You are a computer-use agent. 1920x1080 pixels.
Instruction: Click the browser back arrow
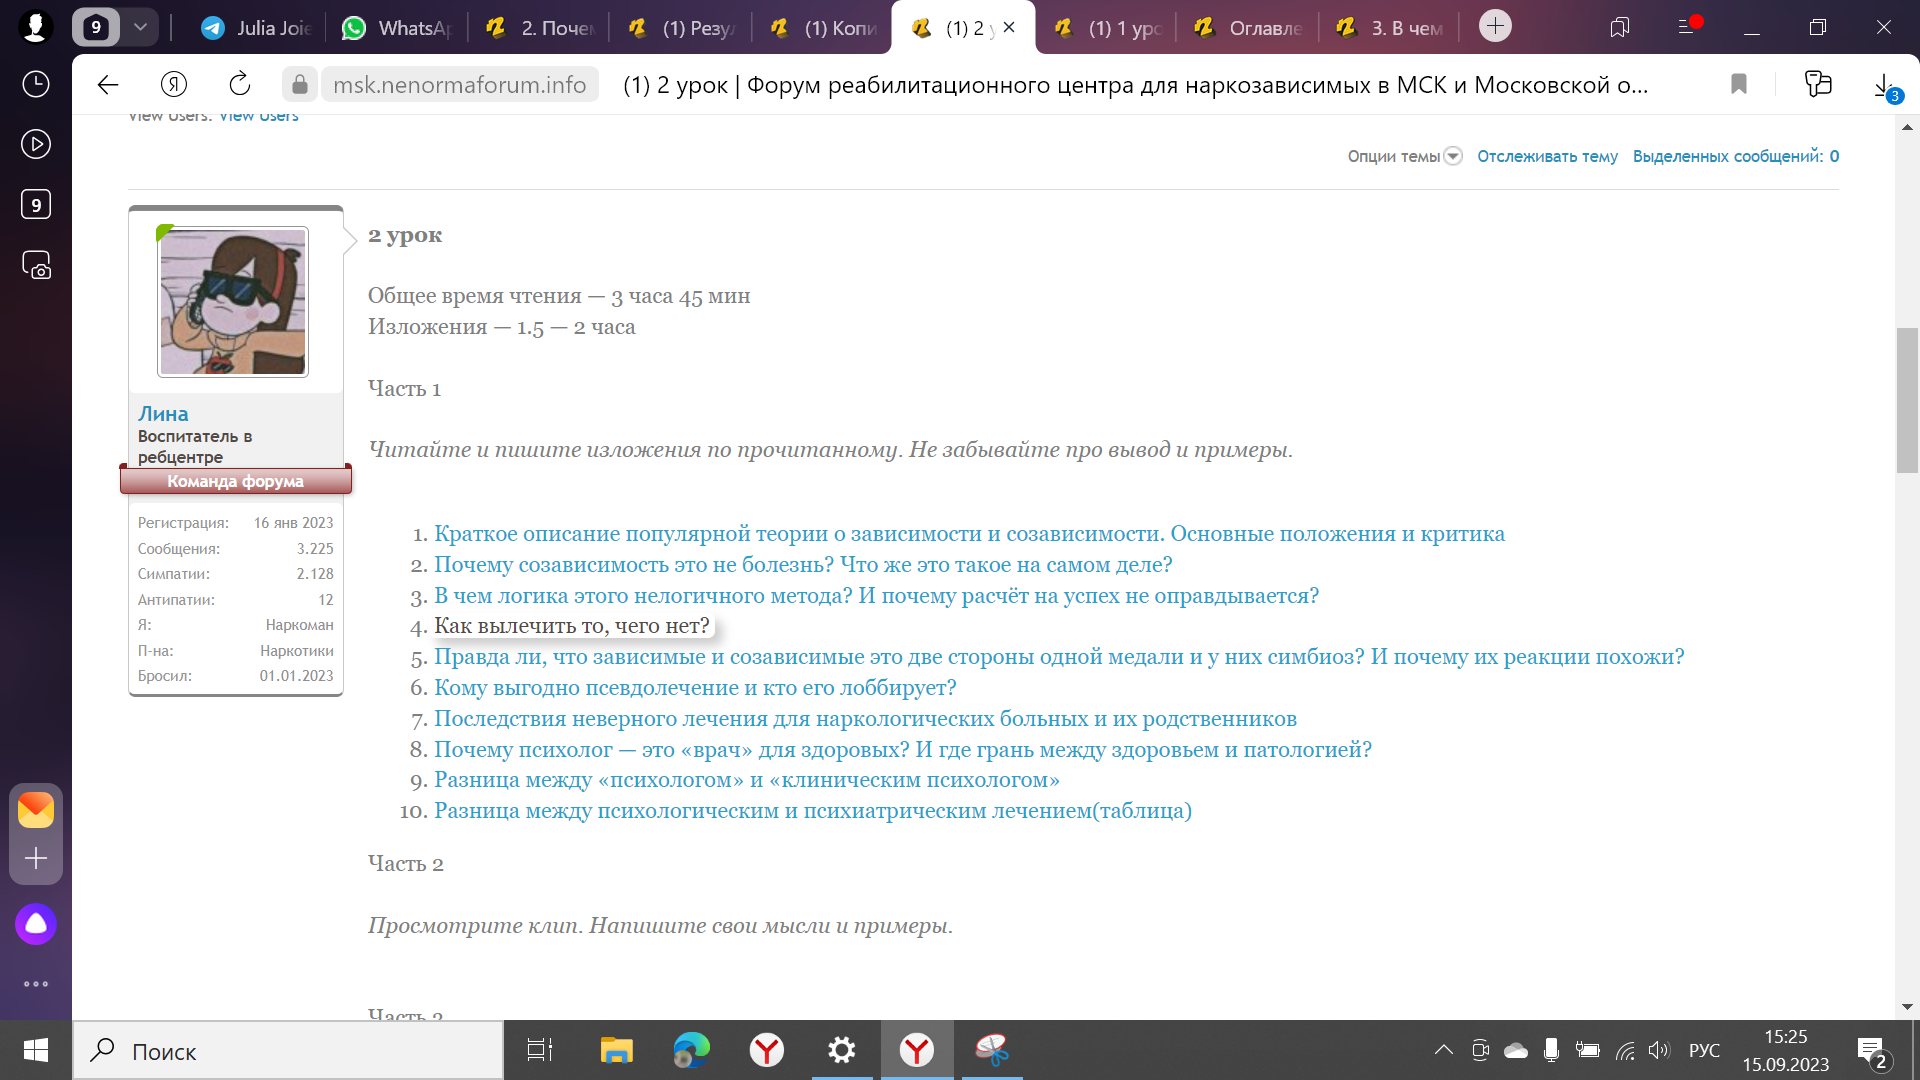(x=108, y=85)
